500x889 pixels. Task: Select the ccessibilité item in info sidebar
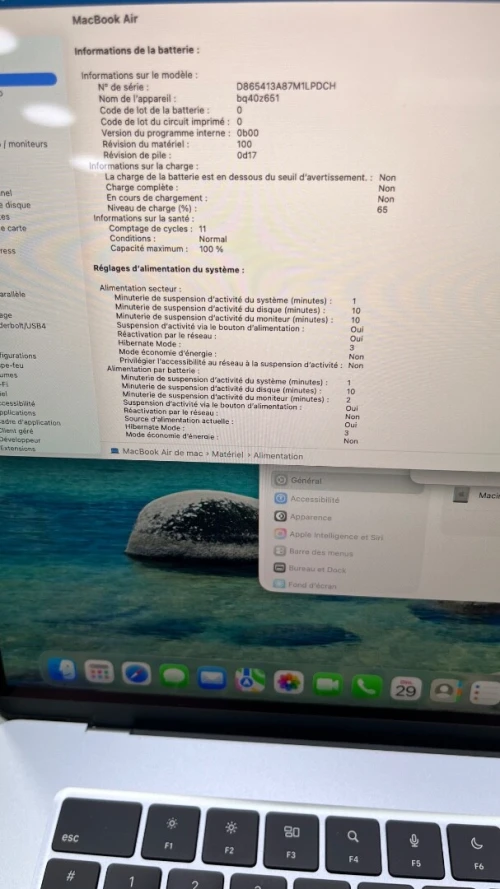tap(18, 404)
